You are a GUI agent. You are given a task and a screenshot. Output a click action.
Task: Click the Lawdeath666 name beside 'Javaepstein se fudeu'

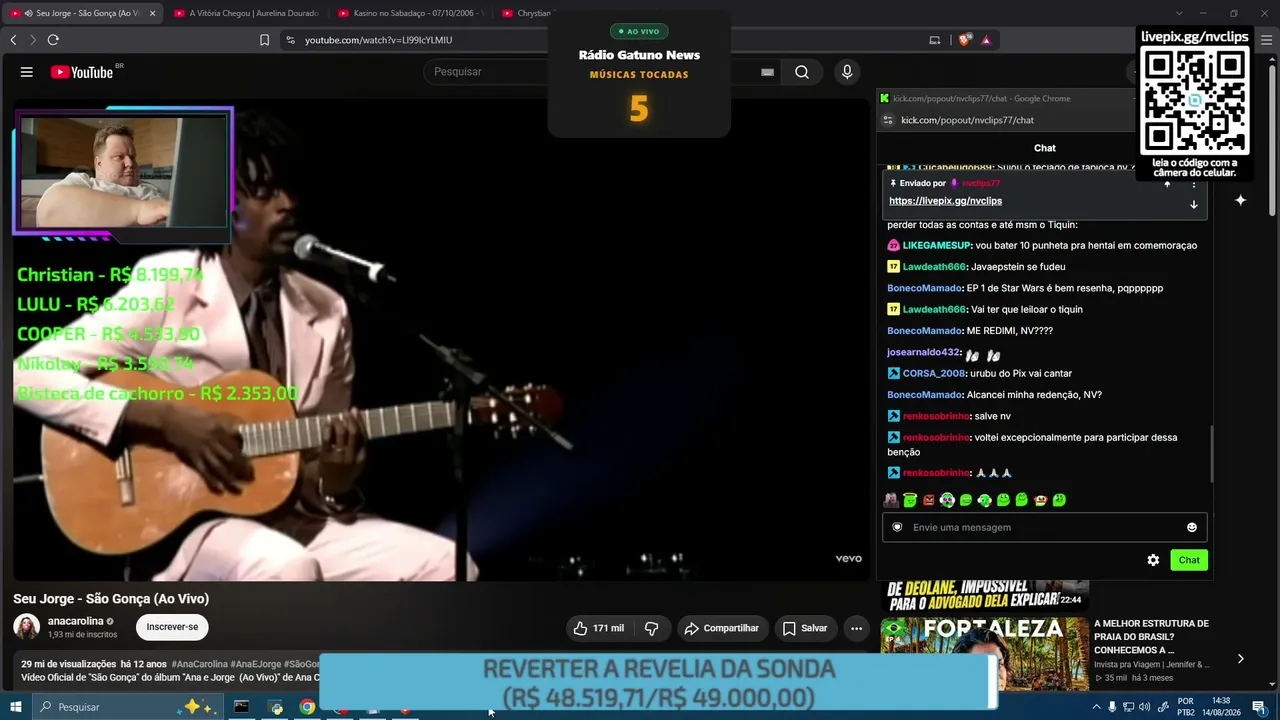[934, 267]
